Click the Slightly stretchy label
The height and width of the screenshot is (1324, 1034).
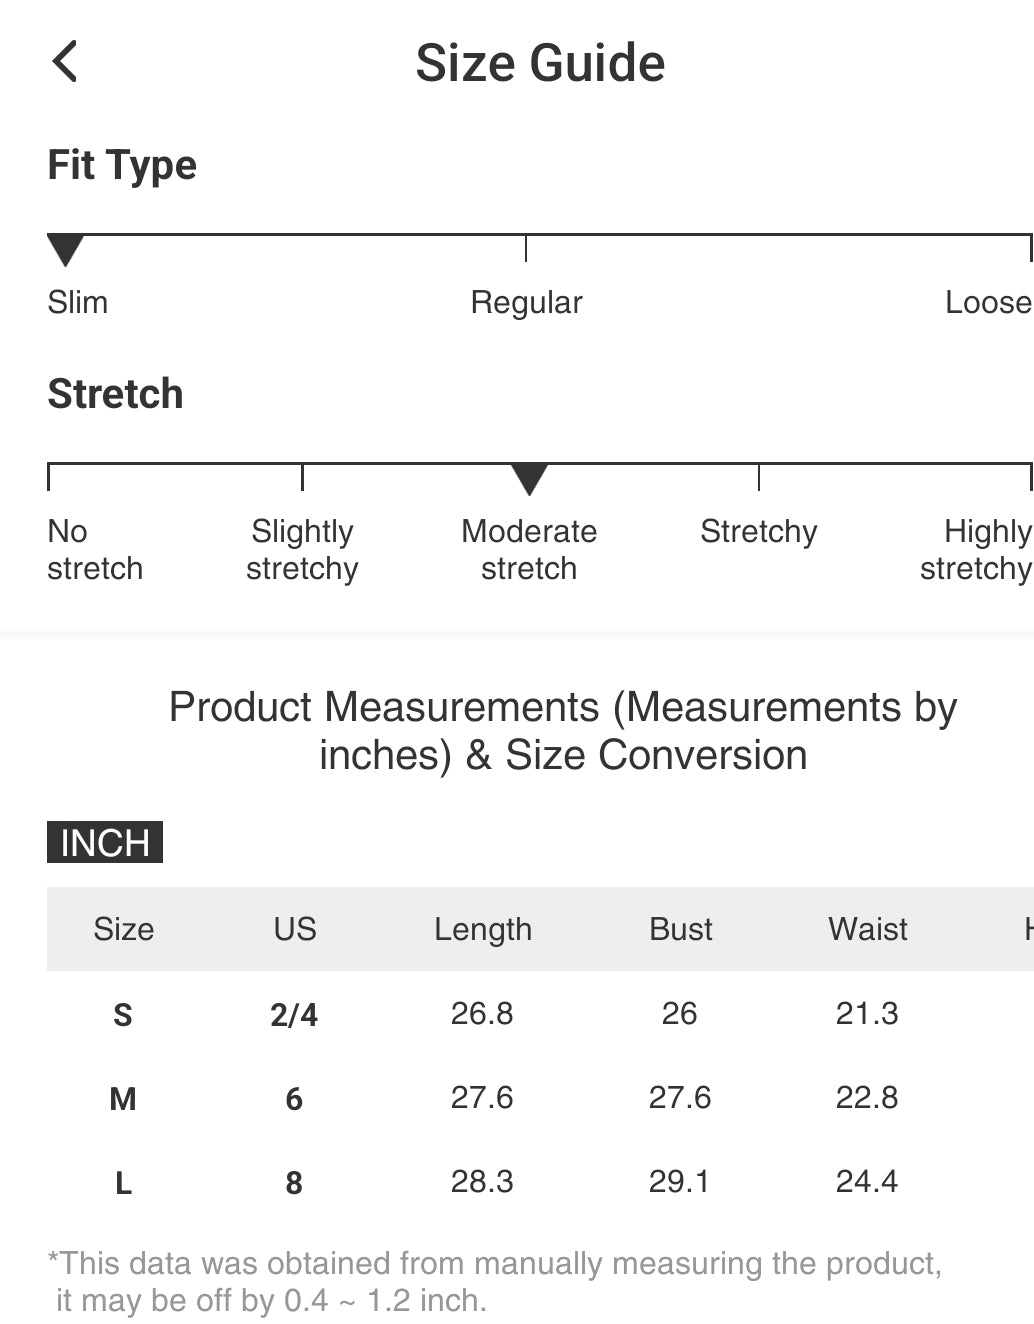(302, 549)
